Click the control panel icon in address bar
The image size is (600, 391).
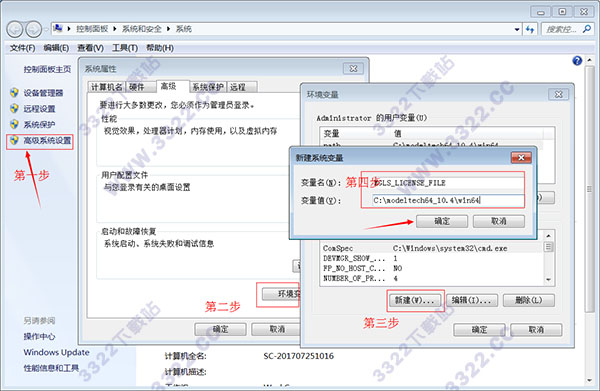[58, 29]
